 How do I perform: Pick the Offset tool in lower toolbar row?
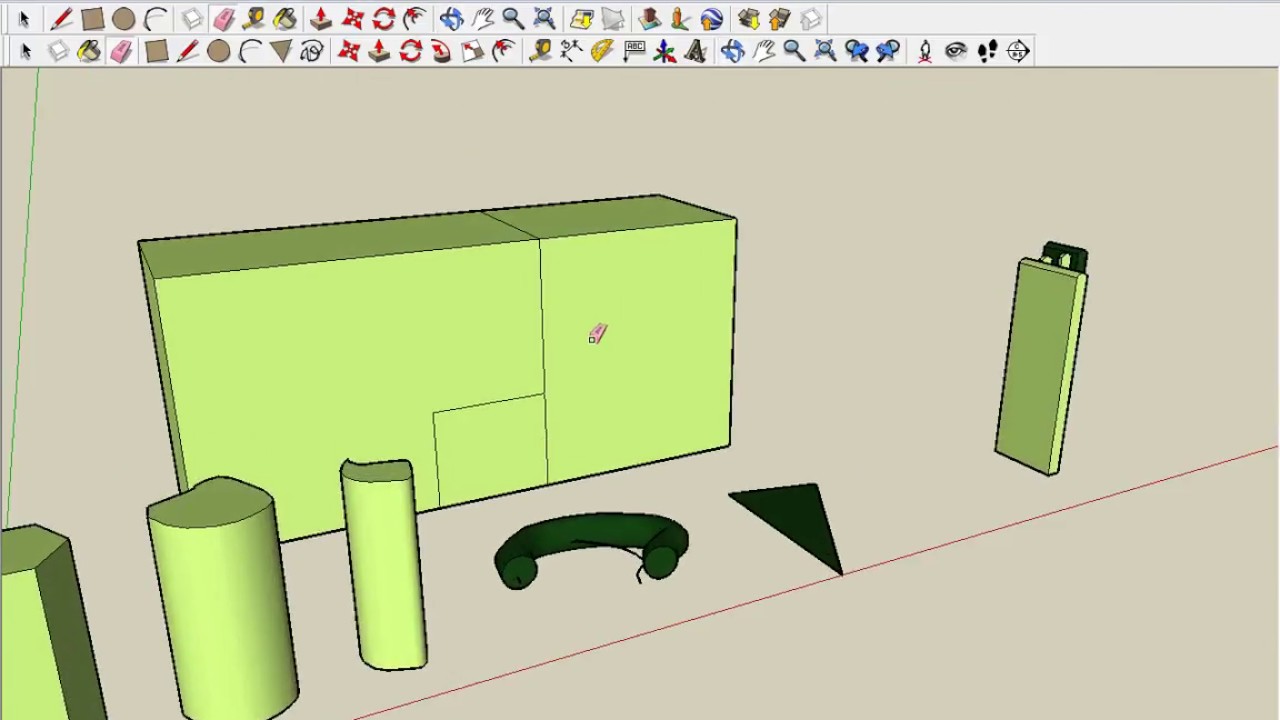tap(503, 51)
